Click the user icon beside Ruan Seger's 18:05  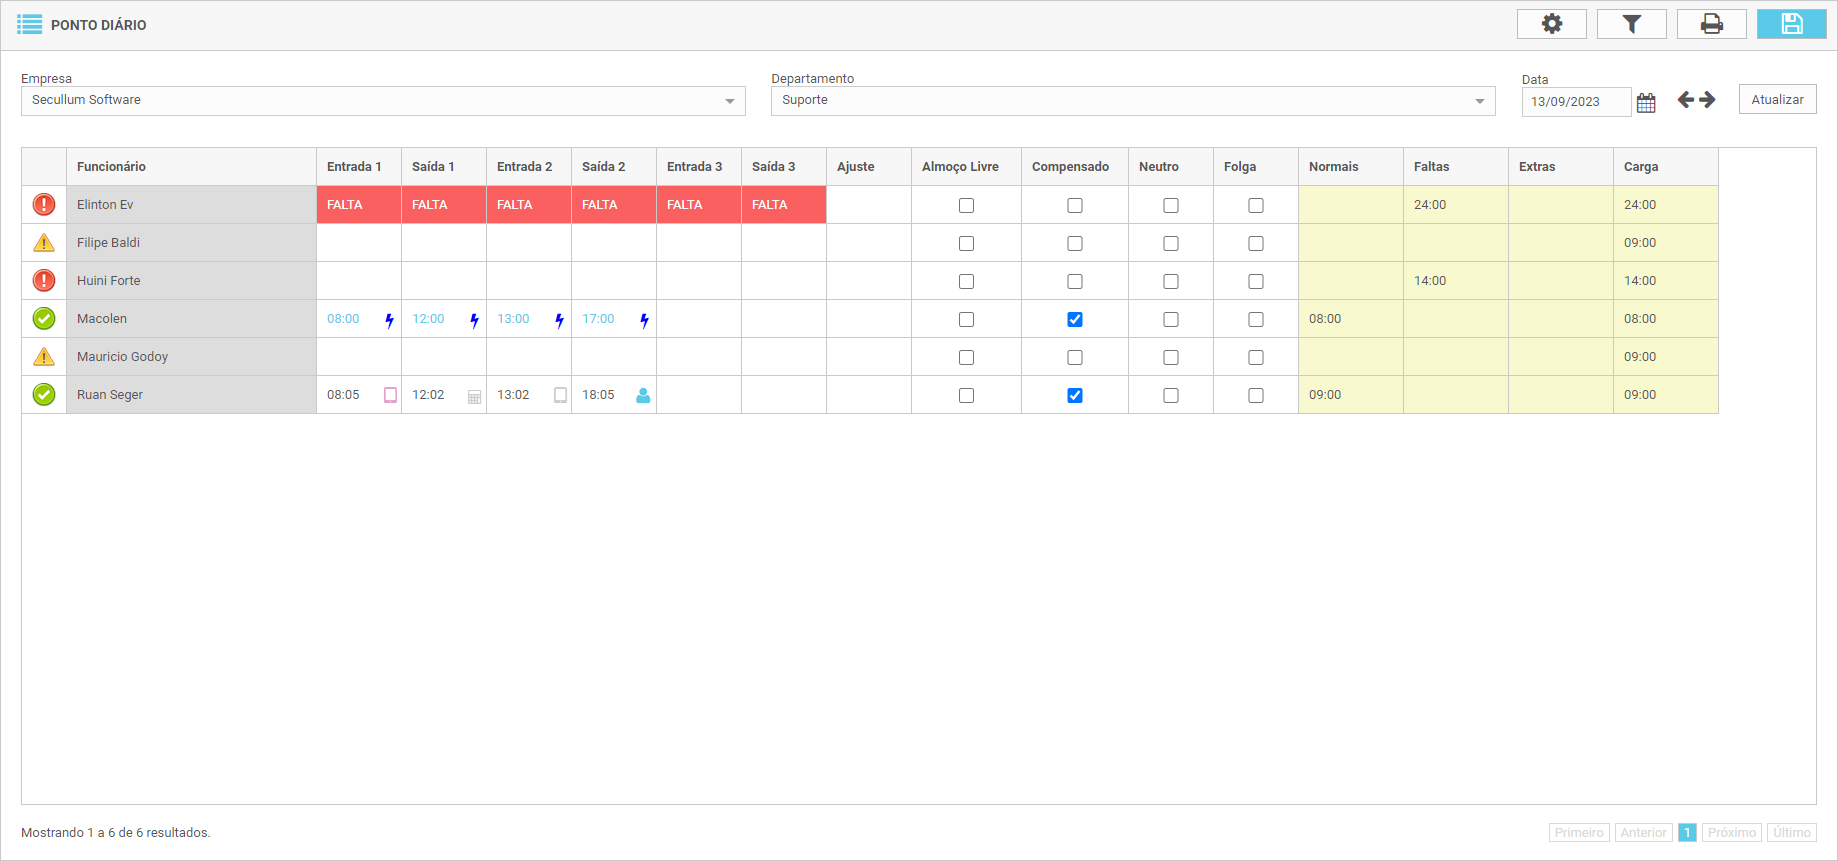click(643, 395)
